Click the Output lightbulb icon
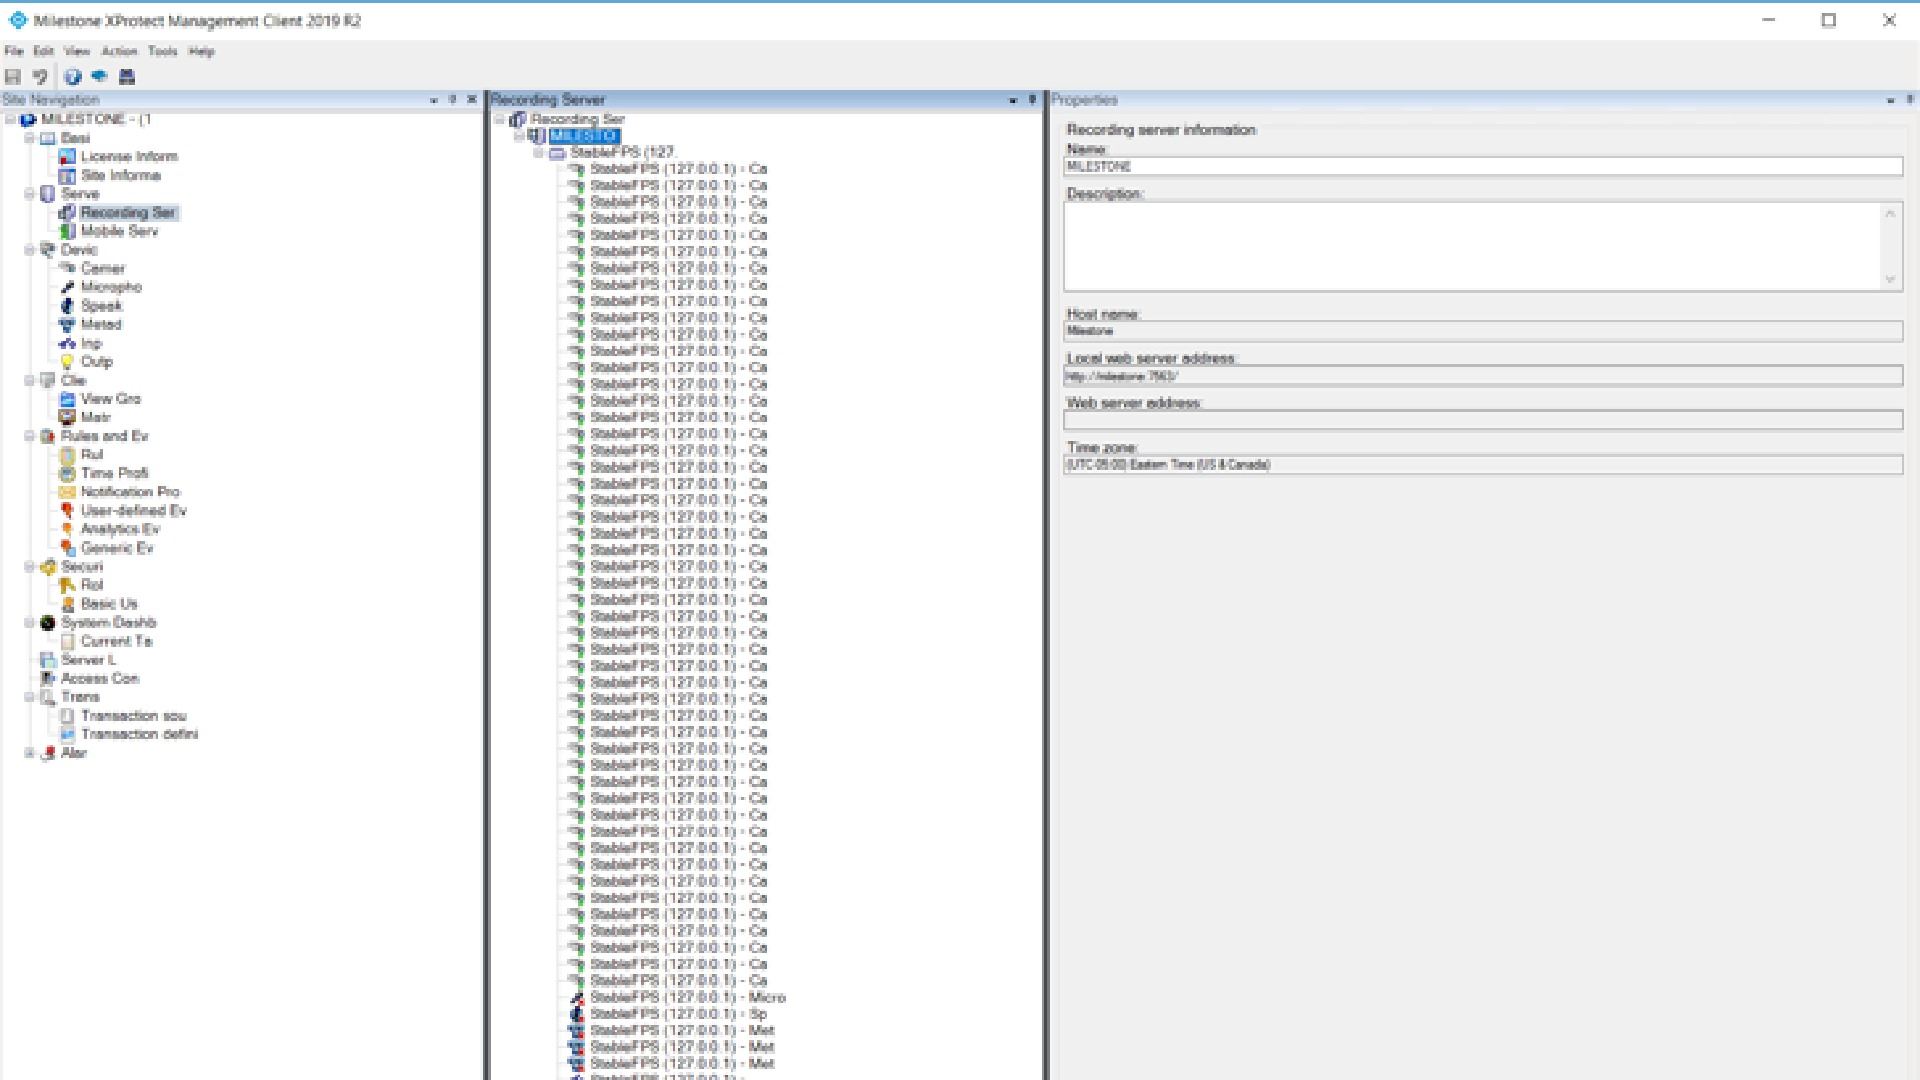This screenshot has width=1920, height=1080. 67,362
